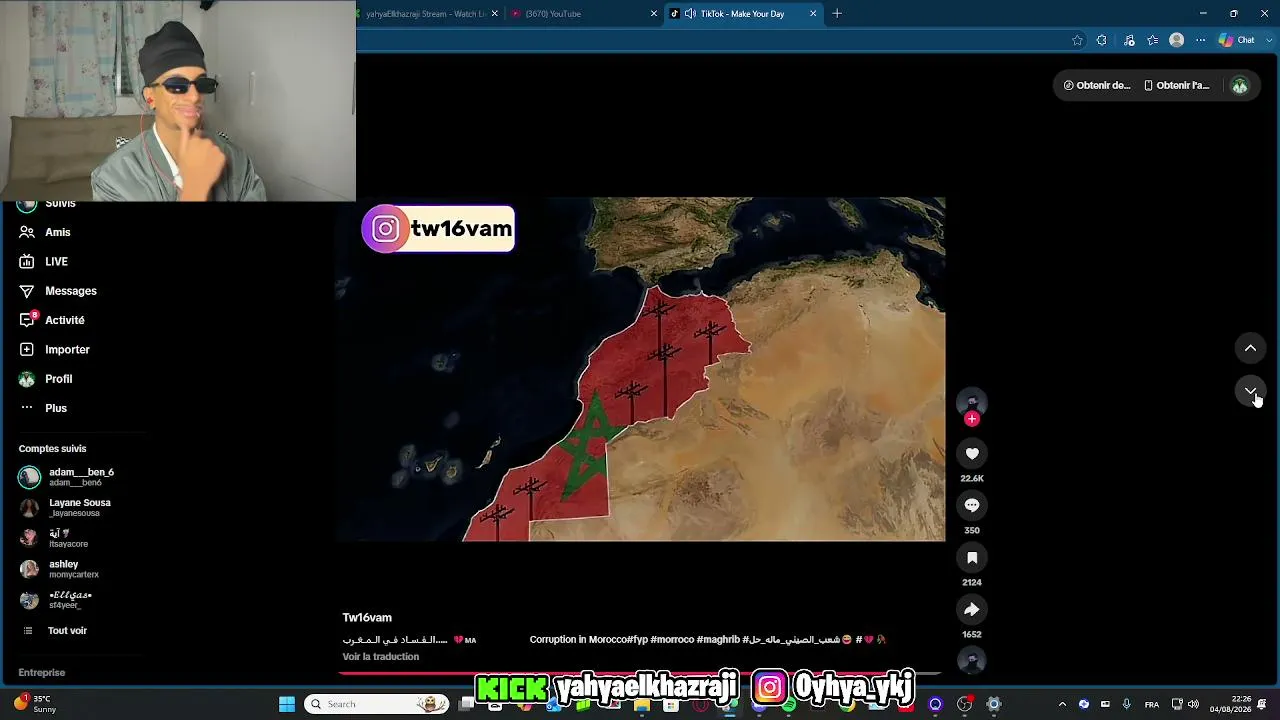Screen dimensions: 1280x720
Task: Open a new browser tab
Action: click(837, 14)
